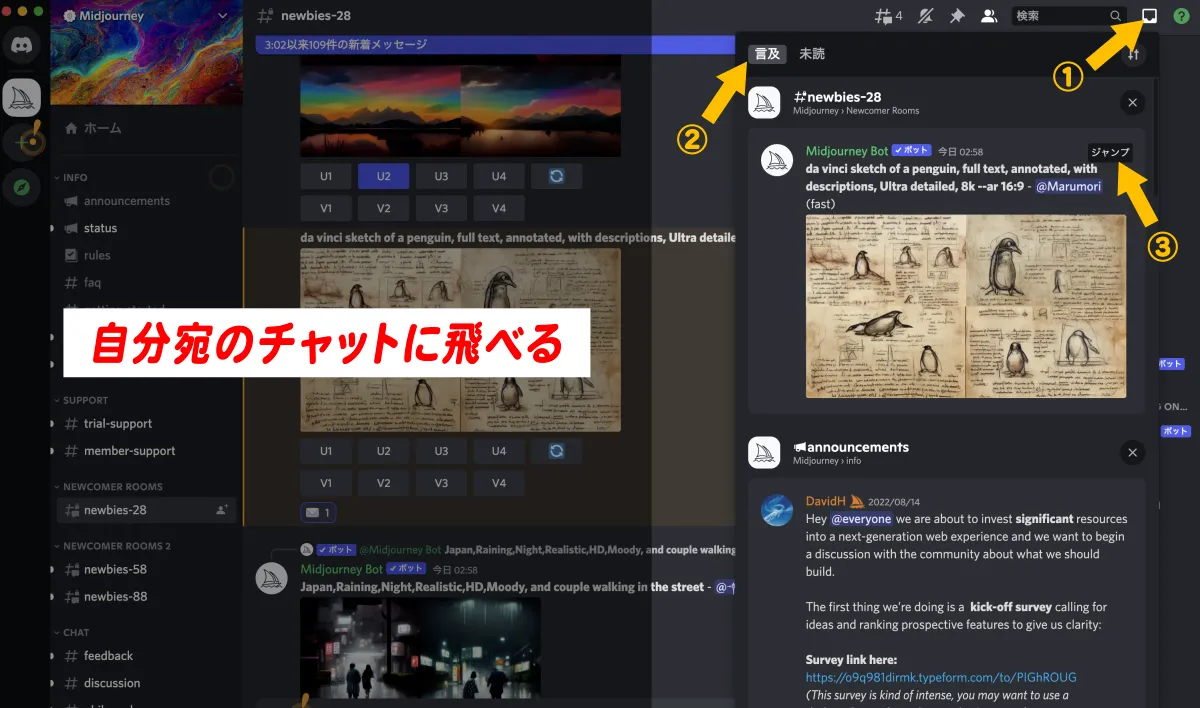1200x708 pixels.
Task: Click the search magnifier icon
Action: point(1116,16)
